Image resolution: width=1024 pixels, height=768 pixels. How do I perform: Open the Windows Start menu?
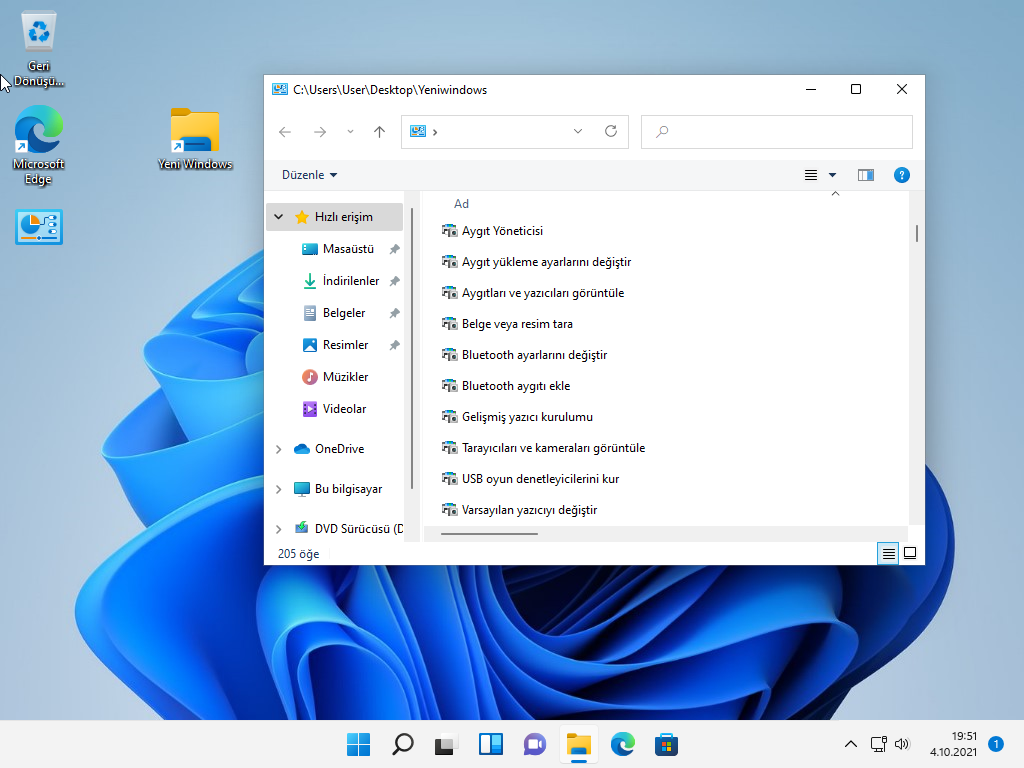click(x=358, y=744)
